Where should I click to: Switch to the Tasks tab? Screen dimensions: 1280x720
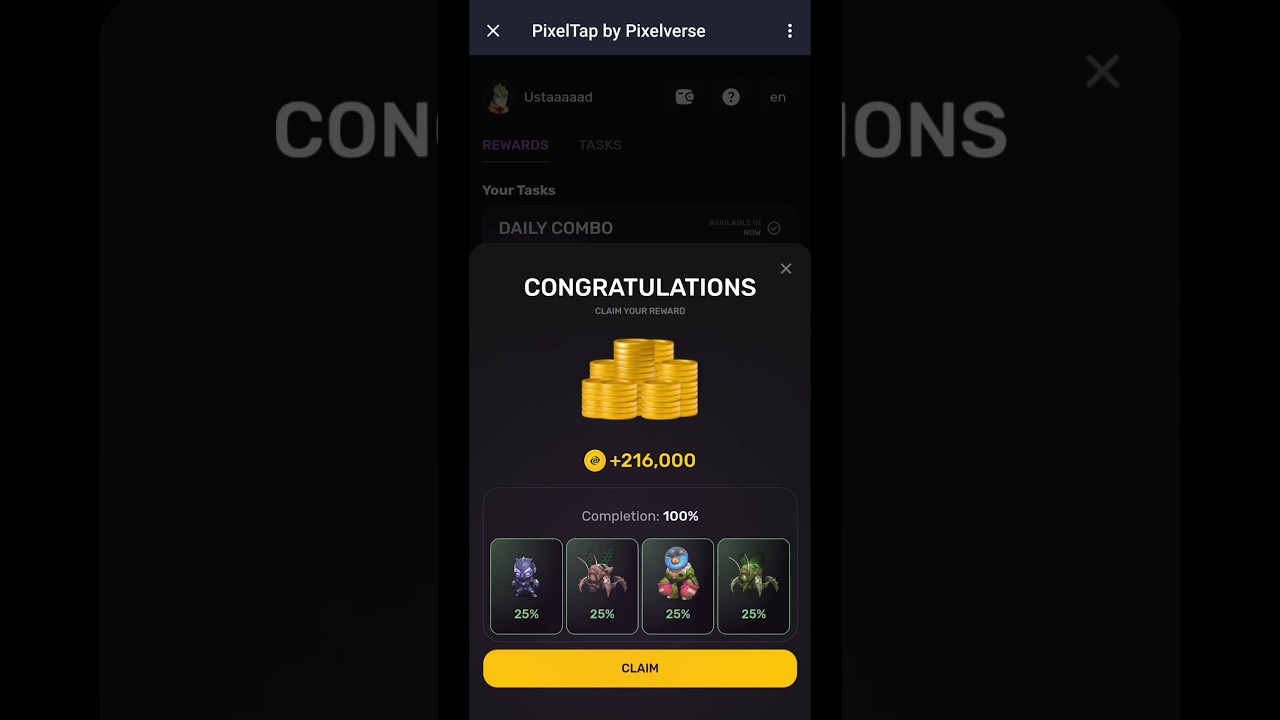click(600, 145)
